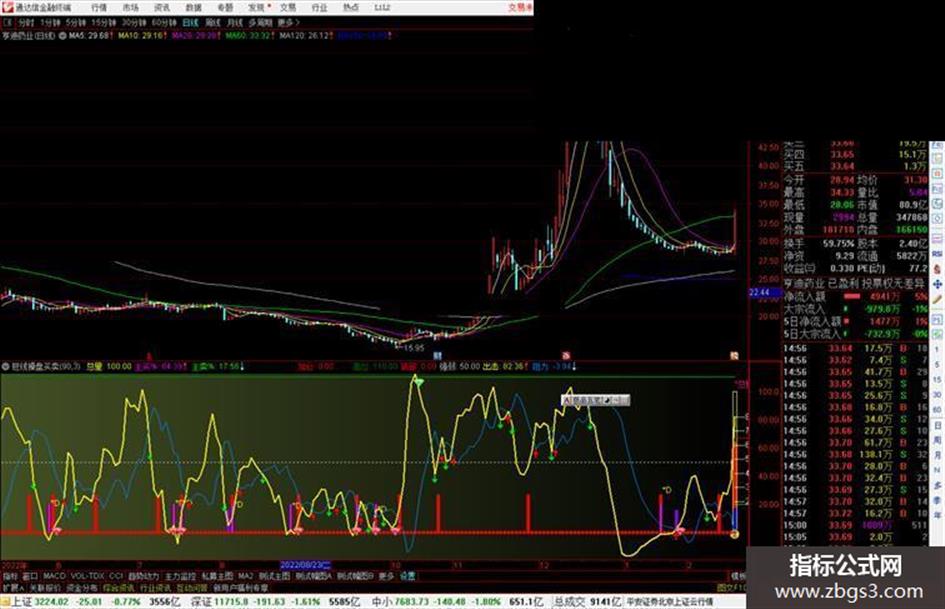Image resolution: width=945 pixels, height=609 pixels.
Task: Apply the MA2 indicator
Action: pos(246,576)
